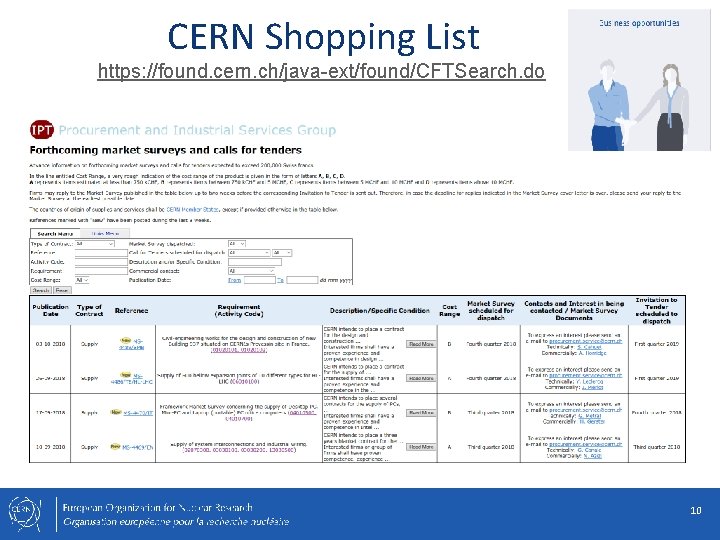
Task: Click the Activity Code input field
Action: [101, 262]
